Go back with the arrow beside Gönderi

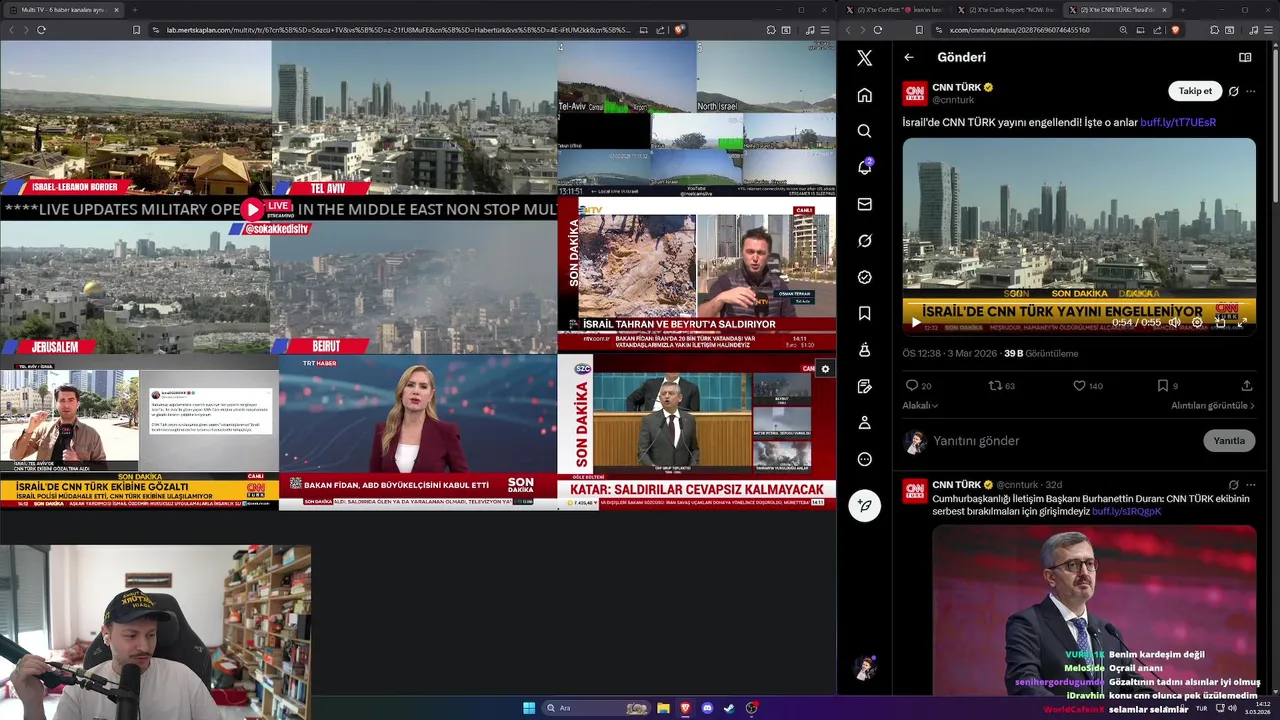click(909, 57)
